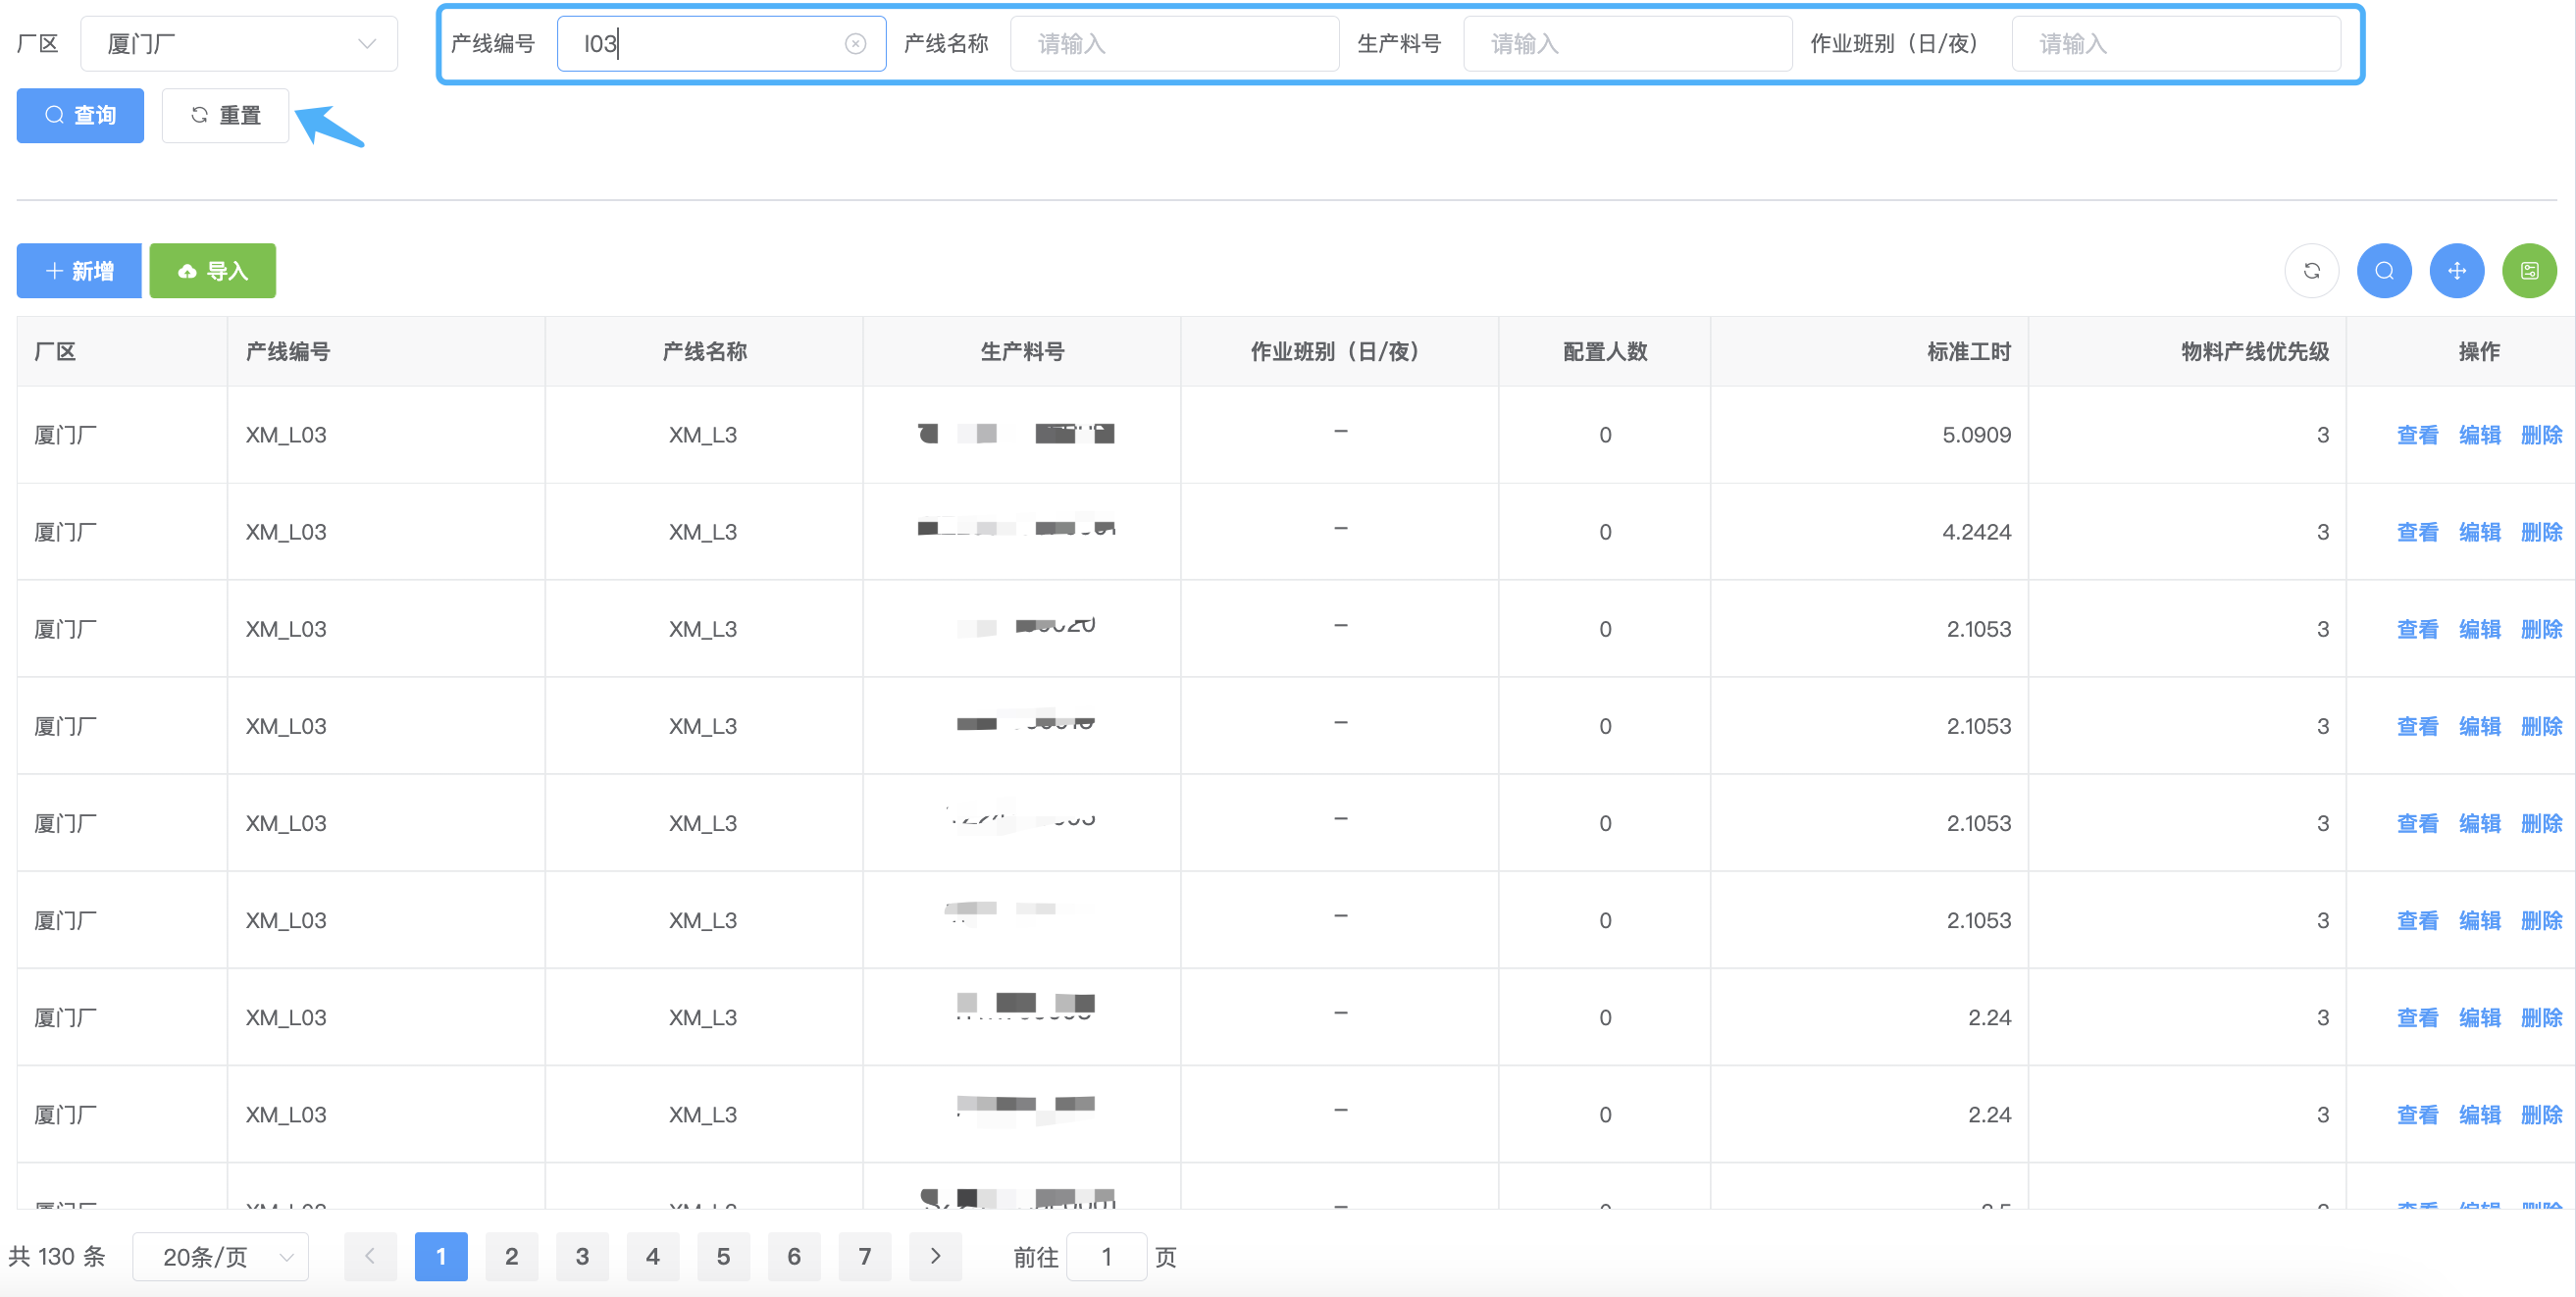Go to page 3 of results
The image size is (2576, 1297).
coord(582,1256)
